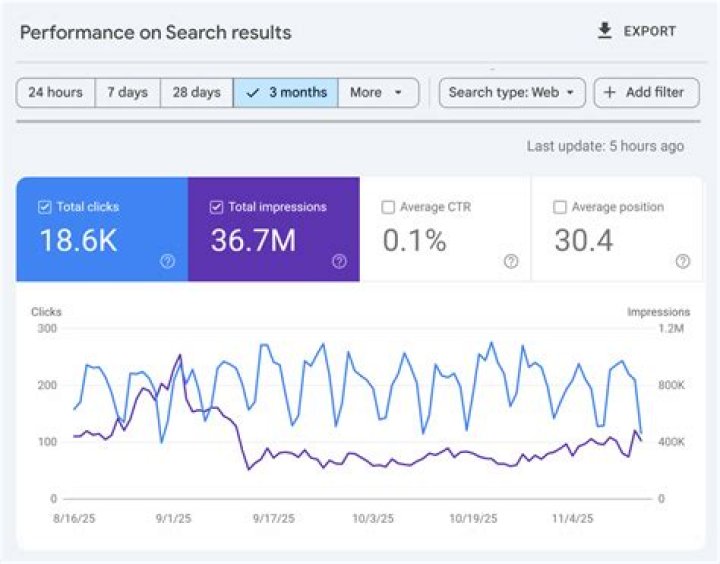The width and height of the screenshot is (720, 564).
Task: Uncheck the Total impressions checkbox
Action: point(216,207)
